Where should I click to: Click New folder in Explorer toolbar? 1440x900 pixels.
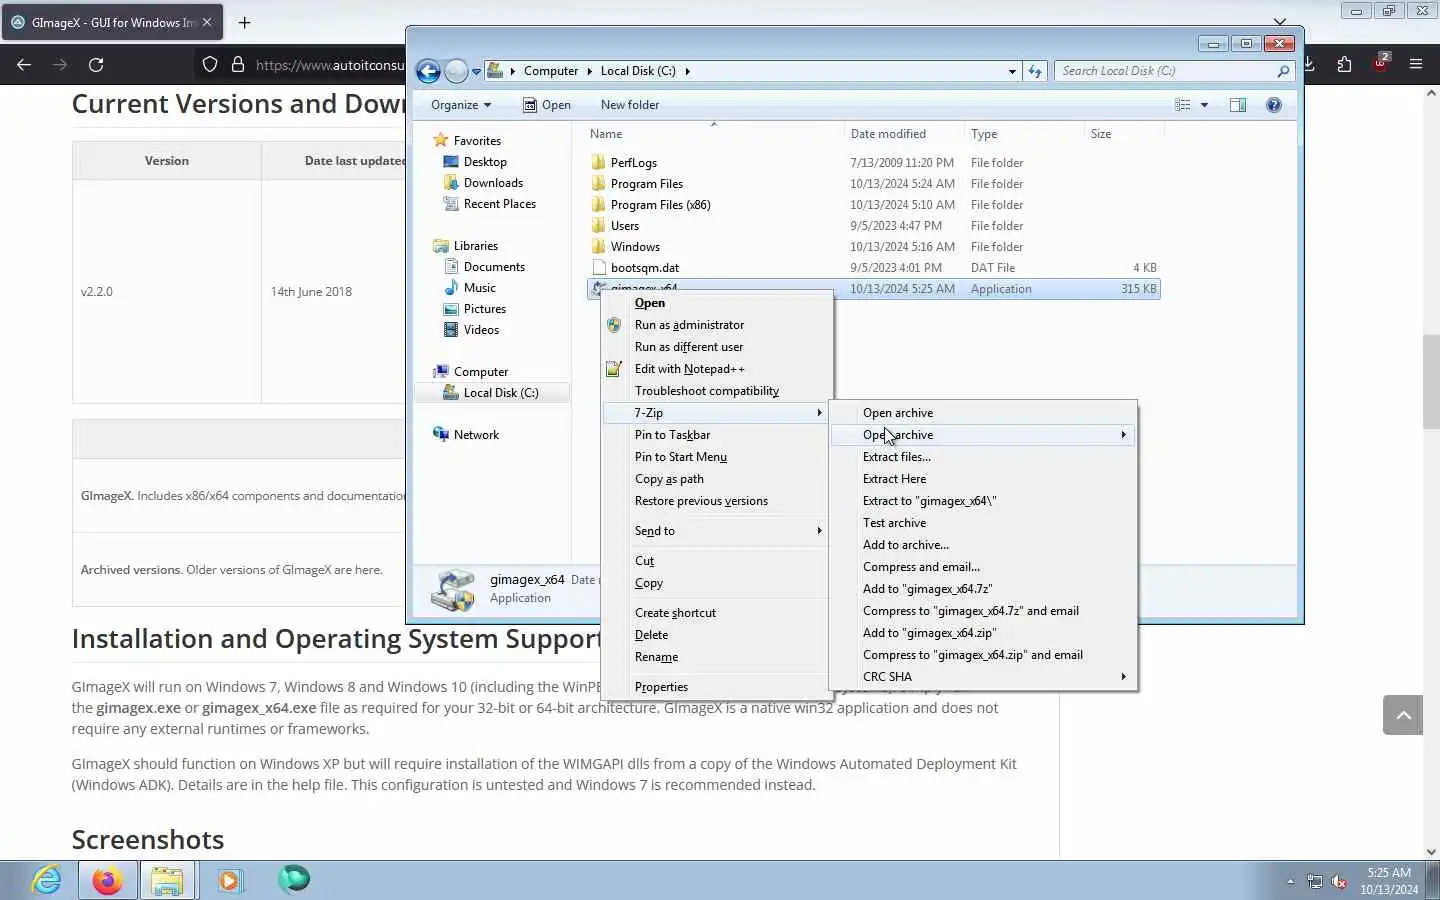click(630, 105)
